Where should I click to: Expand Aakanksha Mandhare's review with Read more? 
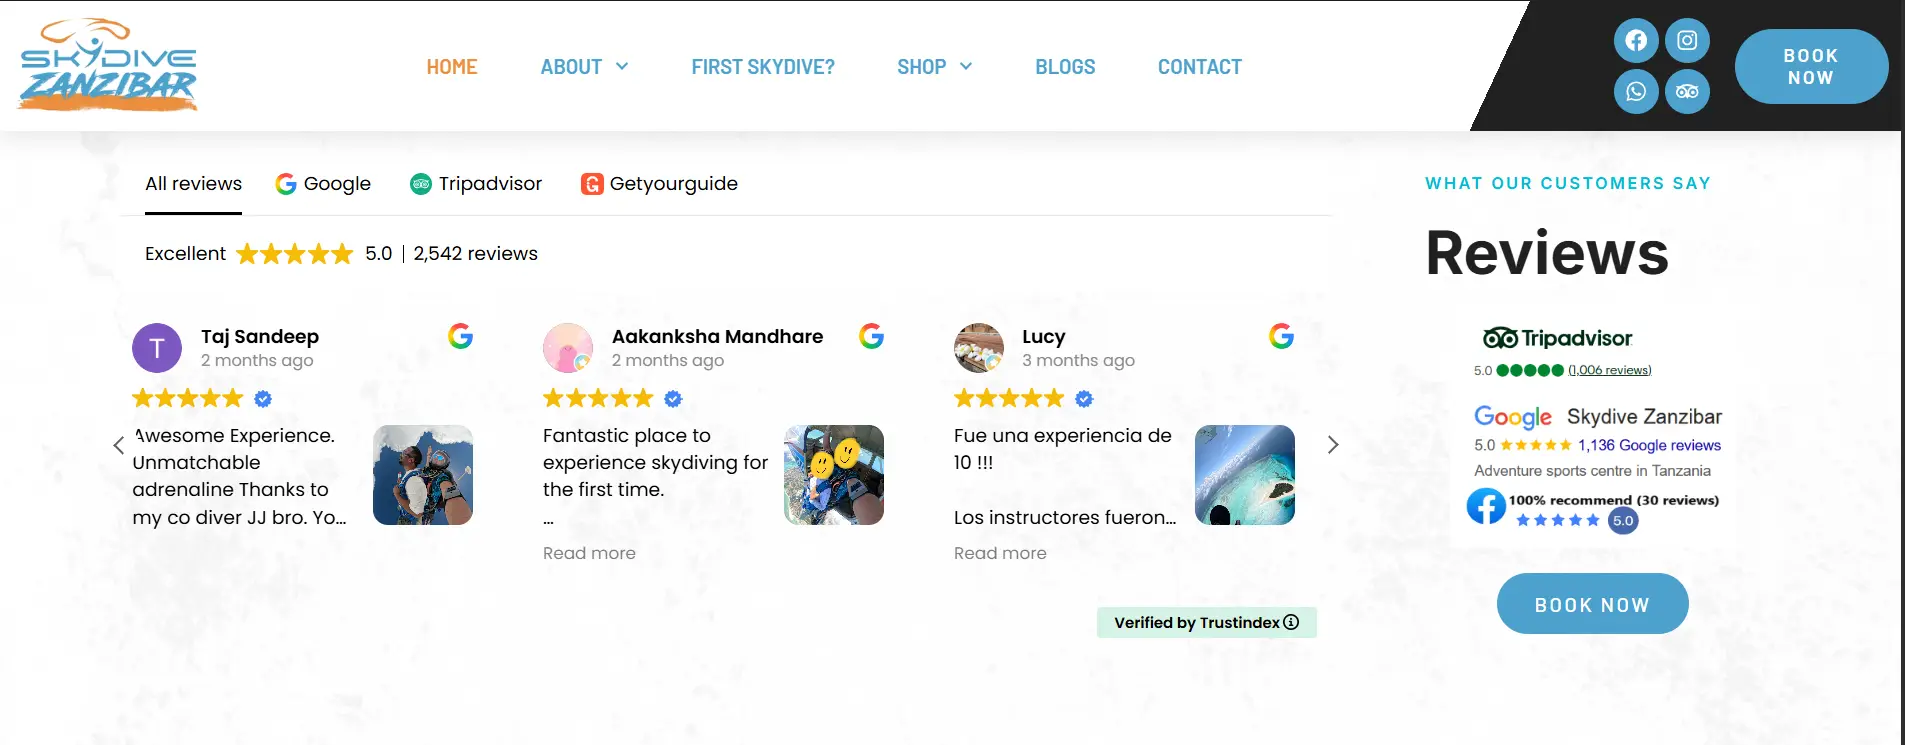(589, 553)
